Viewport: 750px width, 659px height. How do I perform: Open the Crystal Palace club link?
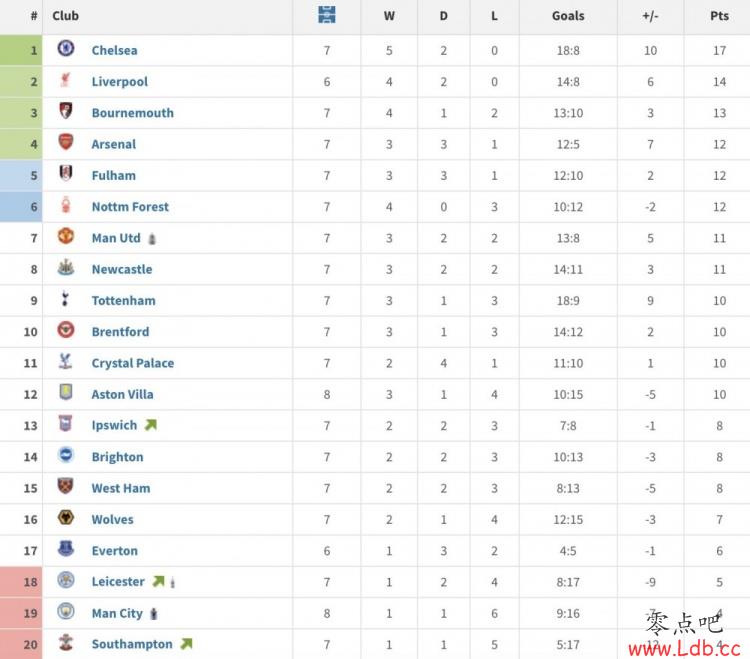point(133,363)
